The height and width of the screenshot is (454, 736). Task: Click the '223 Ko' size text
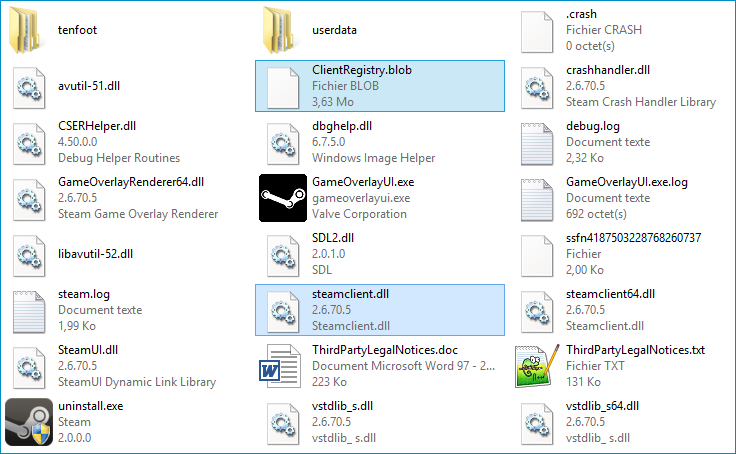329,382
